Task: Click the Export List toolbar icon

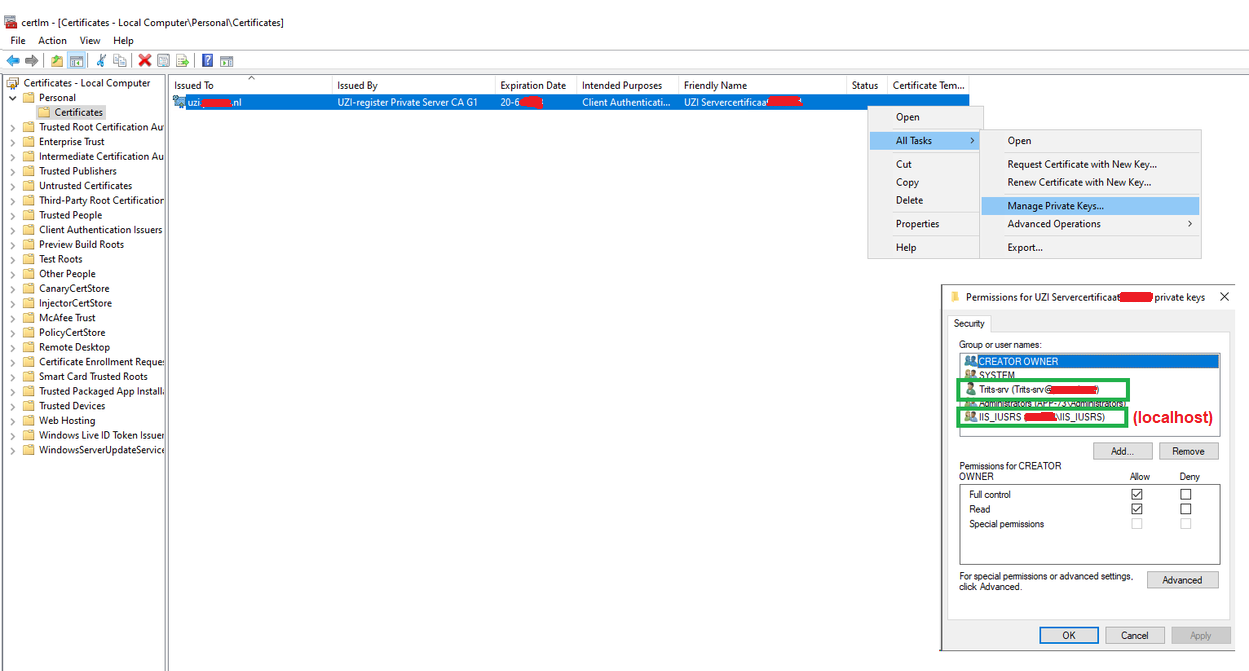Action: (182, 61)
